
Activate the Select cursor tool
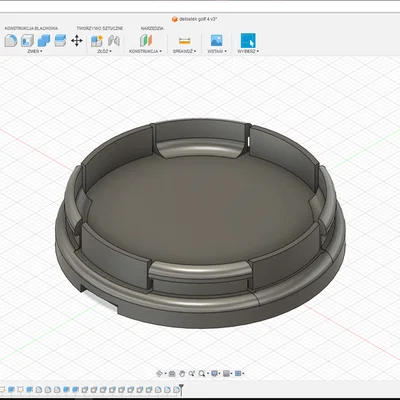[248, 41]
